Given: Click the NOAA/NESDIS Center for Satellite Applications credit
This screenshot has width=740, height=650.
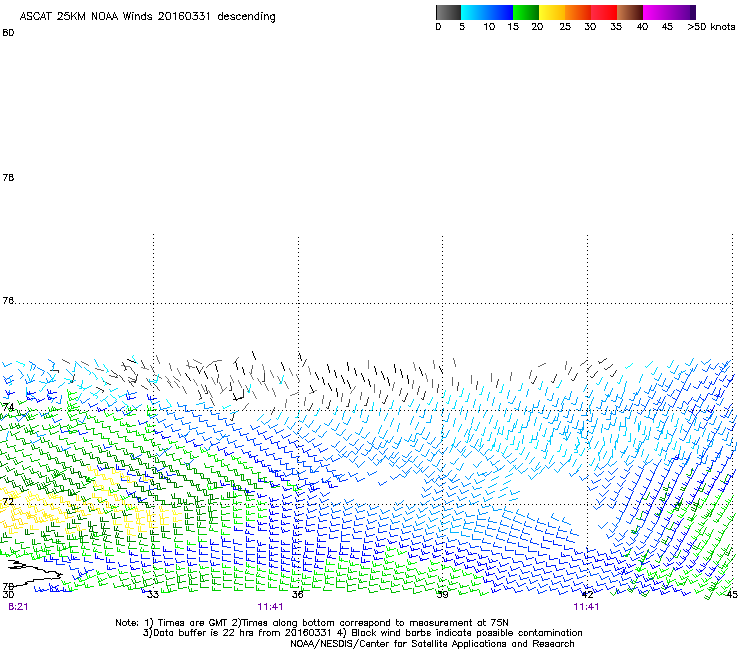Looking at the screenshot, I should pos(432,644).
